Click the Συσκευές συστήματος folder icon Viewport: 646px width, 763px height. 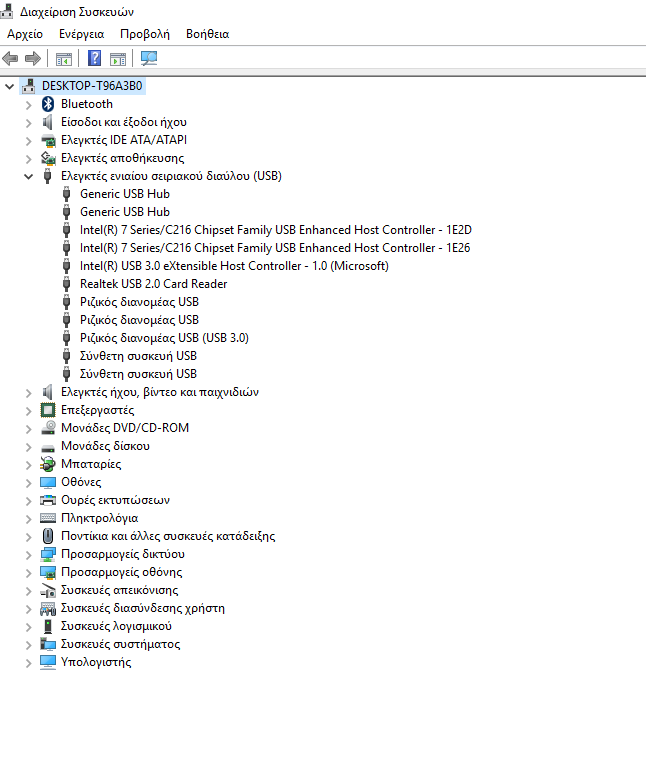tap(48, 644)
